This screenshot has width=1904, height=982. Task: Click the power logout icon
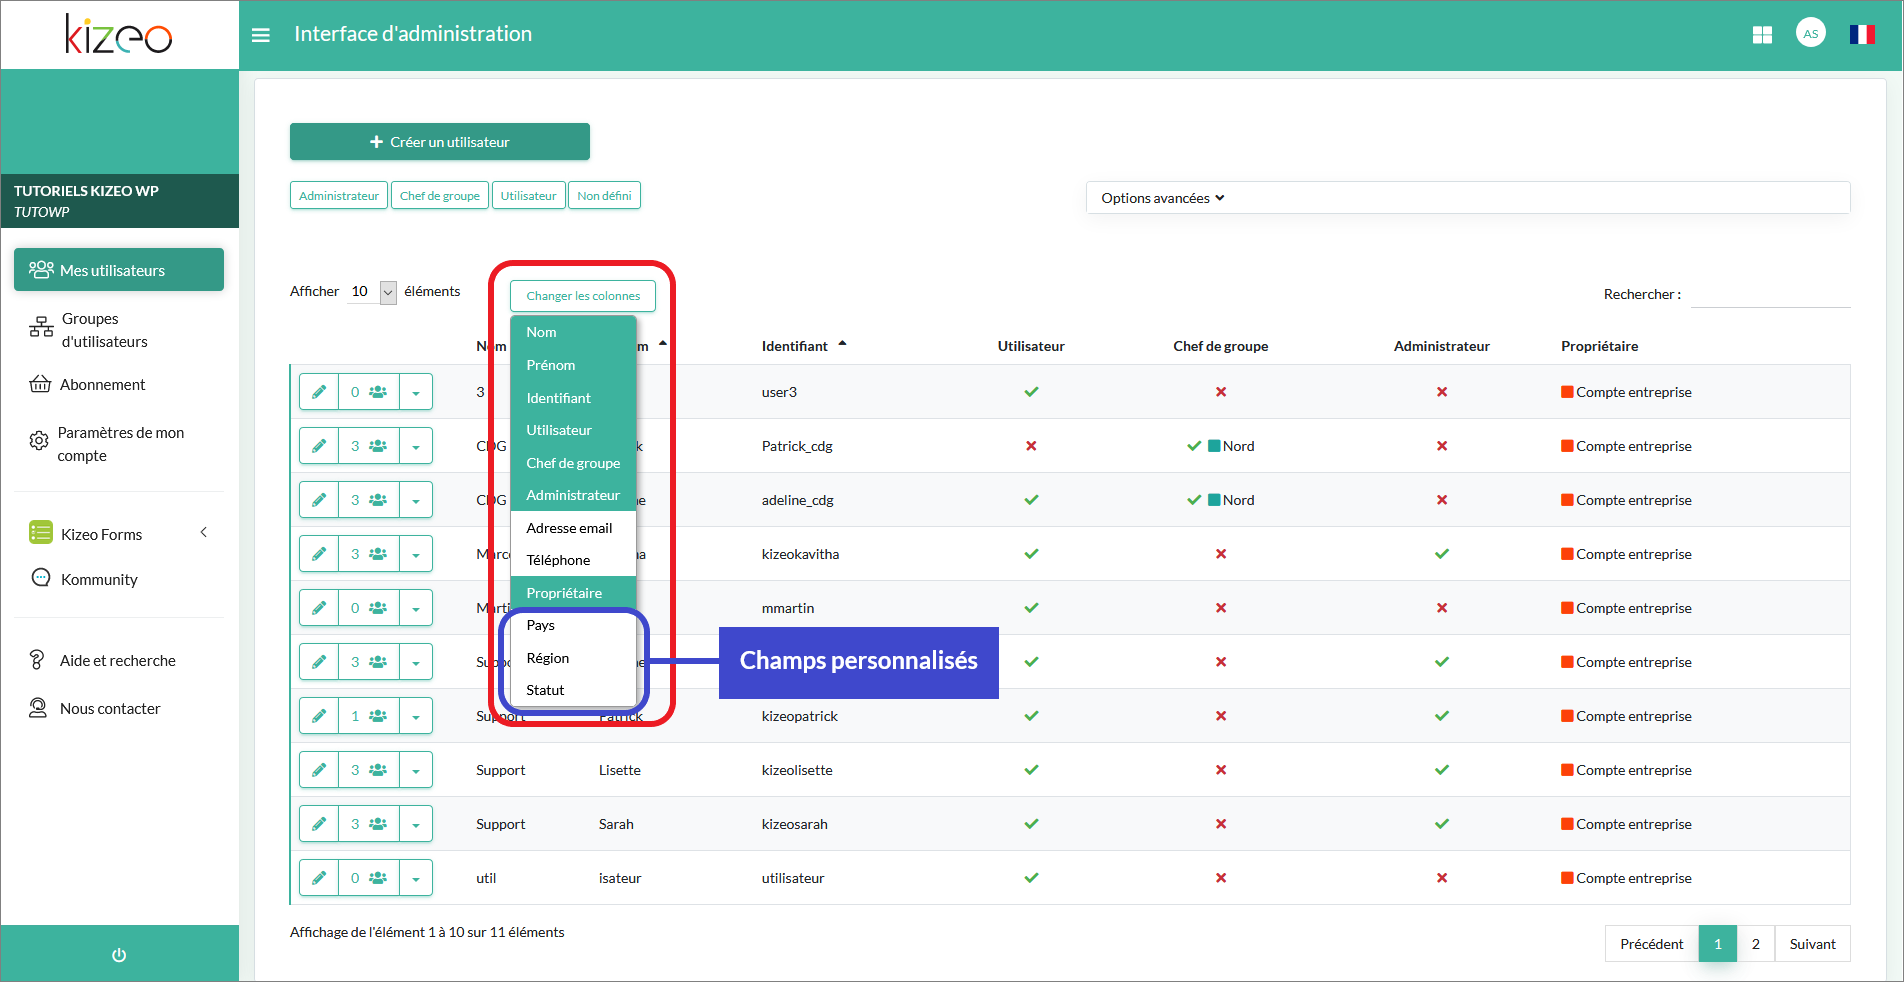(x=119, y=955)
